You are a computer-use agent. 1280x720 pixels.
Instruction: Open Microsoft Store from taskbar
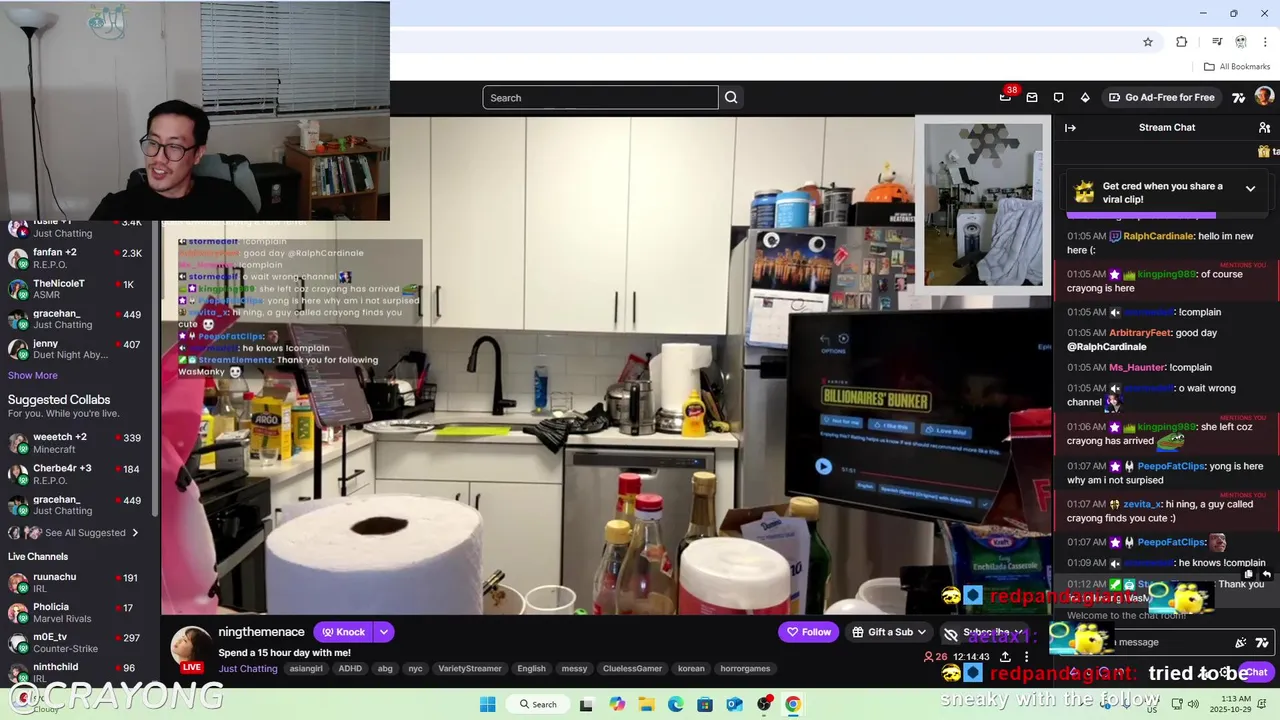coord(705,704)
